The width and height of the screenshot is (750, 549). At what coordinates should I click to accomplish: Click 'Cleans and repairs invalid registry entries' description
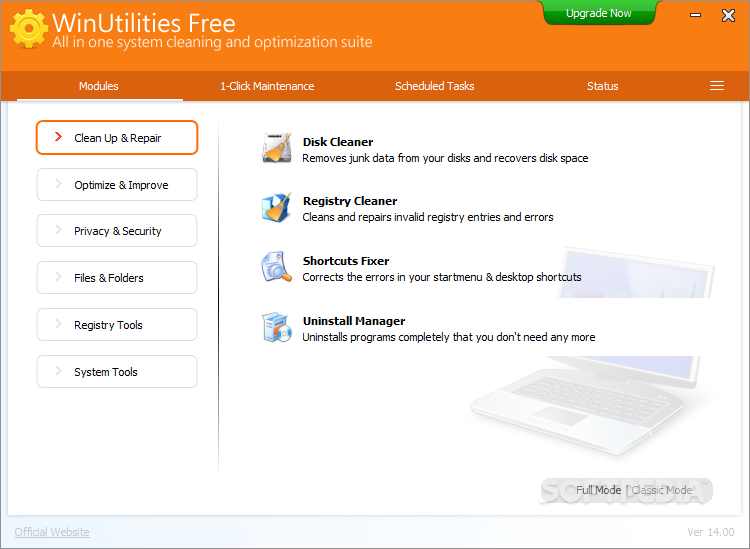428,217
